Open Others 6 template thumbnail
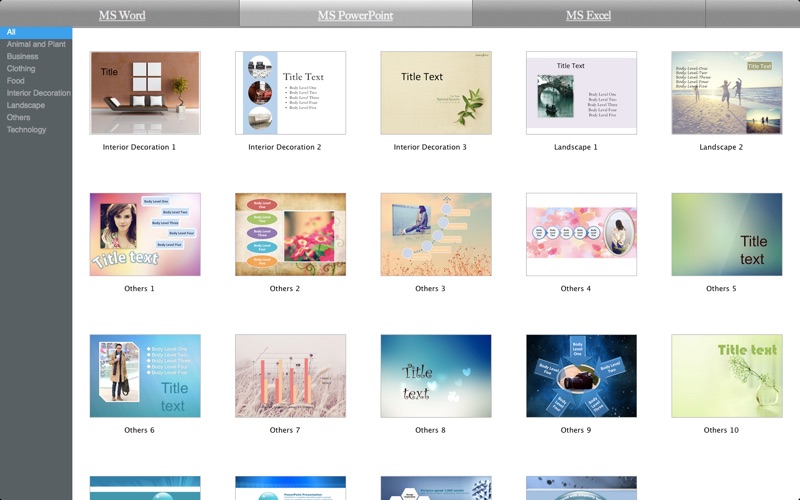This screenshot has height=500, width=800. click(145, 376)
